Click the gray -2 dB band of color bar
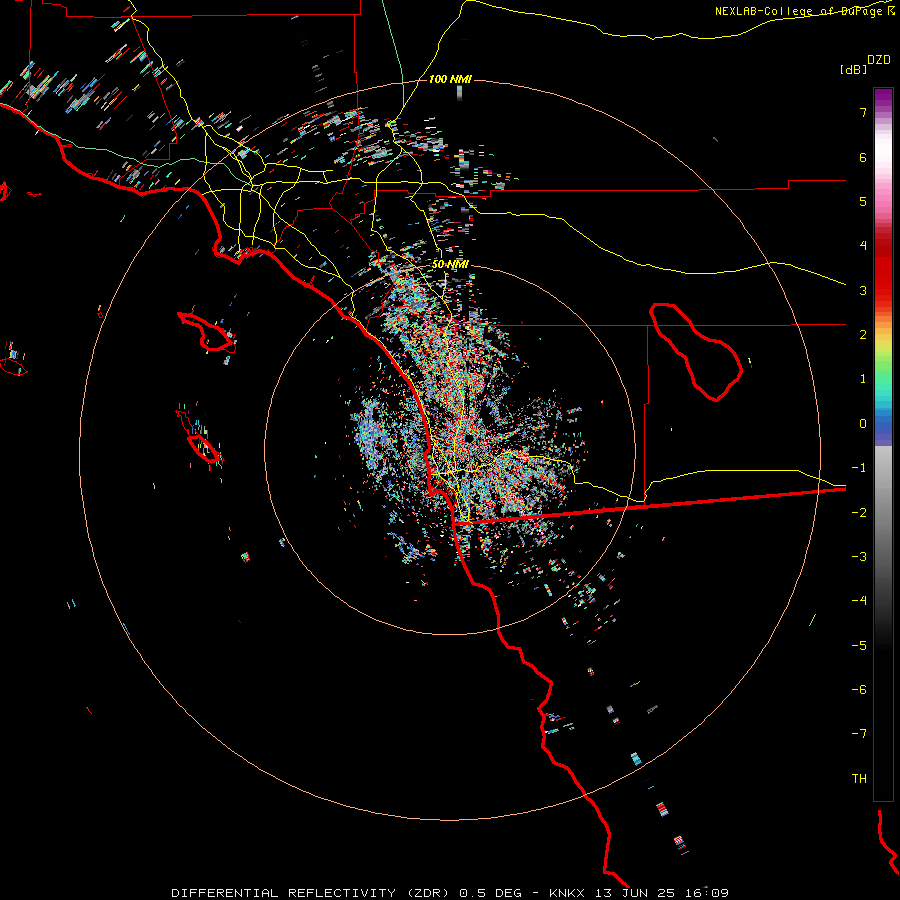The image size is (900, 900). tap(883, 512)
